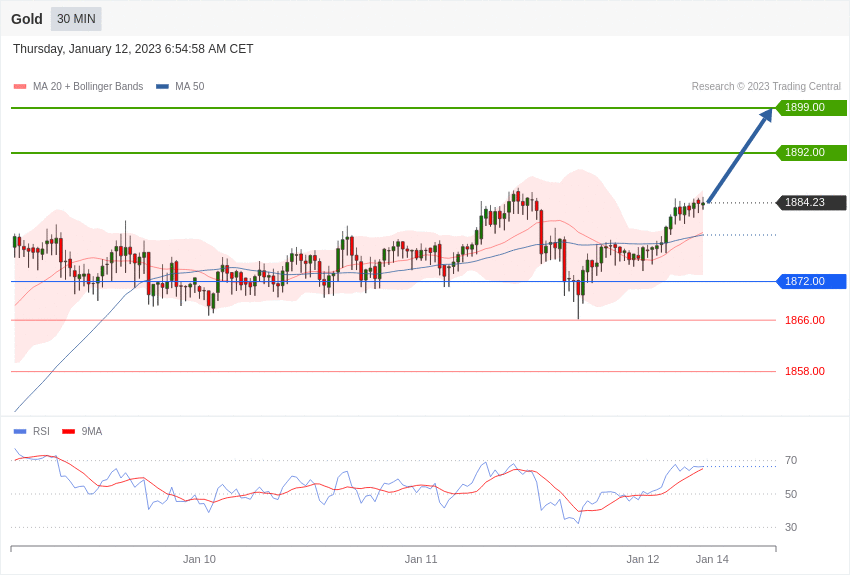Click the Gold instrument title

27,19
